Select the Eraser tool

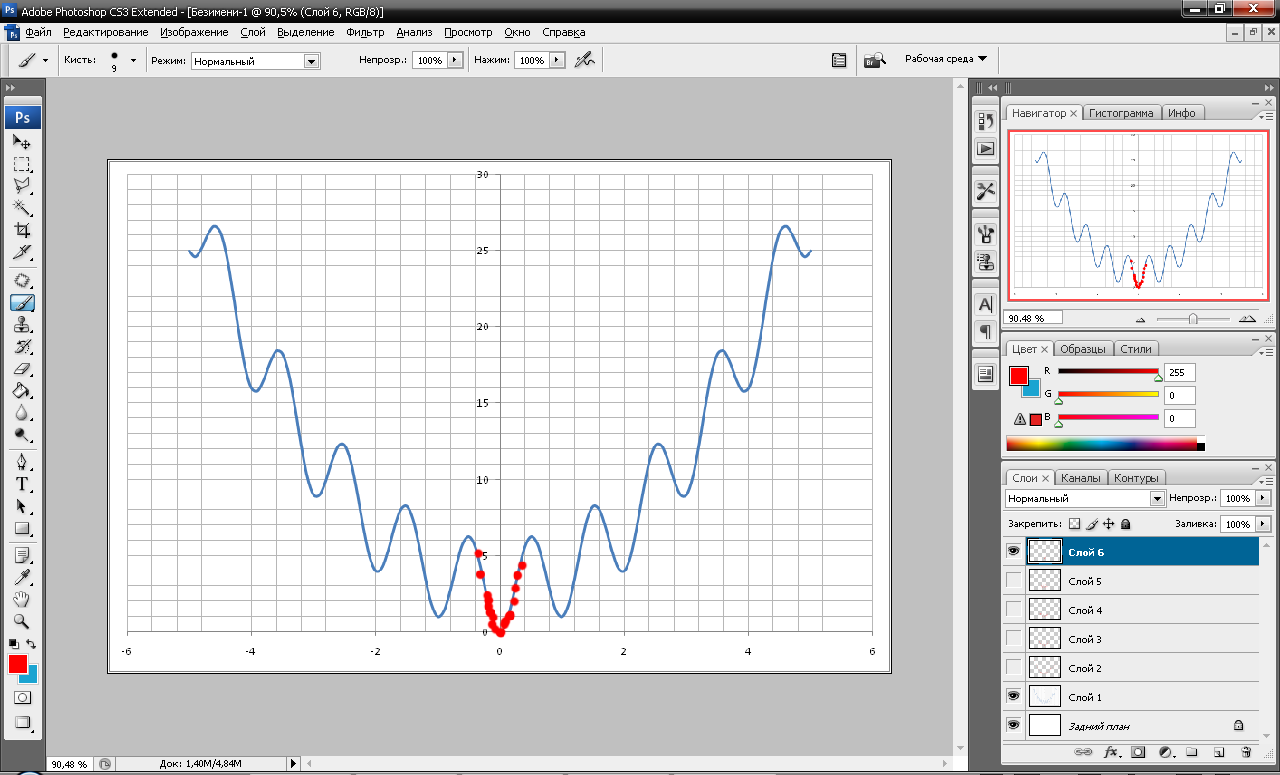click(x=22, y=369)
